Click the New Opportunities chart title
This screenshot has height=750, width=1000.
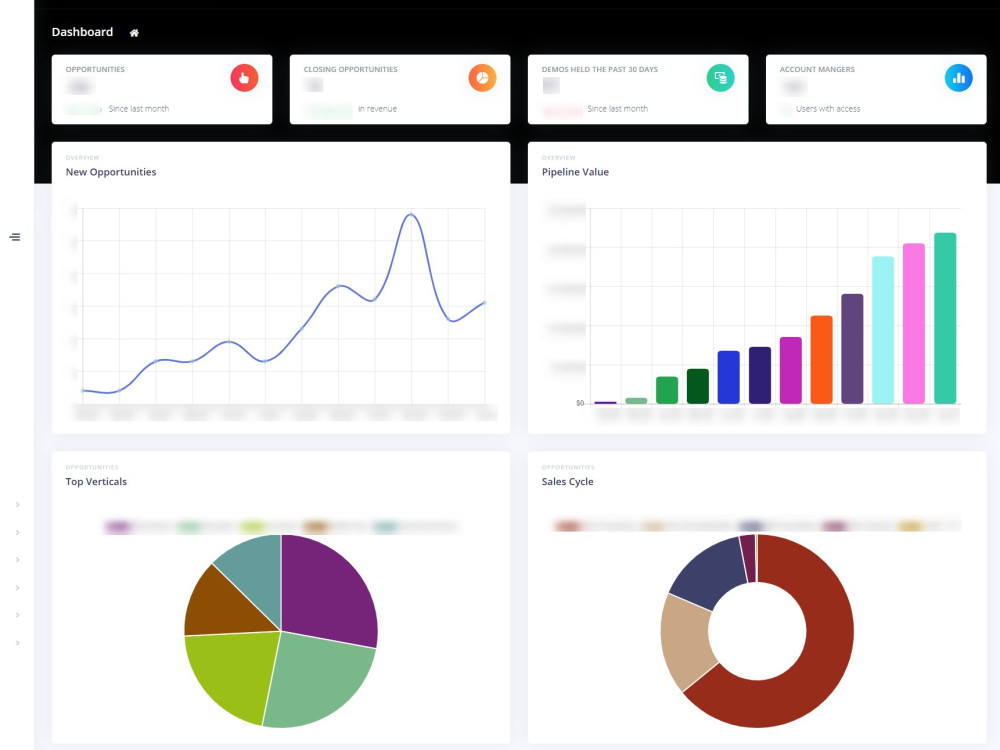click(111, 172)
